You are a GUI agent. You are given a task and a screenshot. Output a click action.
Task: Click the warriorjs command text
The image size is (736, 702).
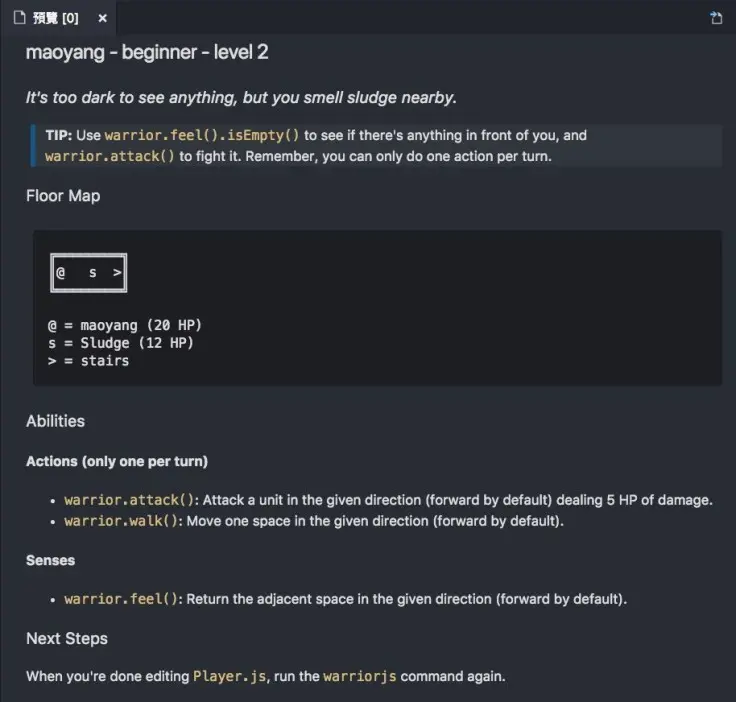[x=360, y=677]
